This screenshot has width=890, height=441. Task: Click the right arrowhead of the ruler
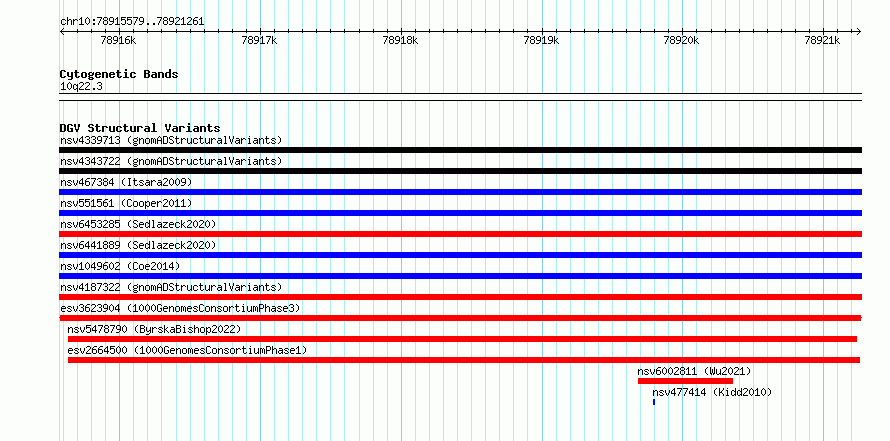(858, 31)
